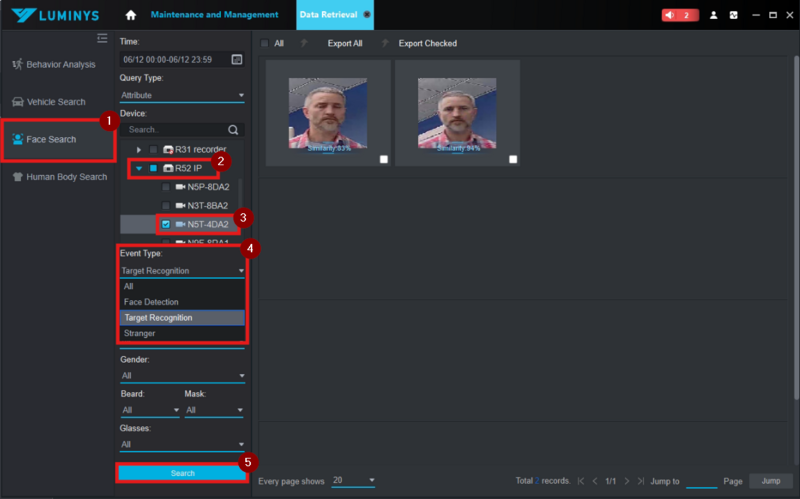Click the Home icon in the top bar
Viewport: 800px width, 499px height.
131,15
